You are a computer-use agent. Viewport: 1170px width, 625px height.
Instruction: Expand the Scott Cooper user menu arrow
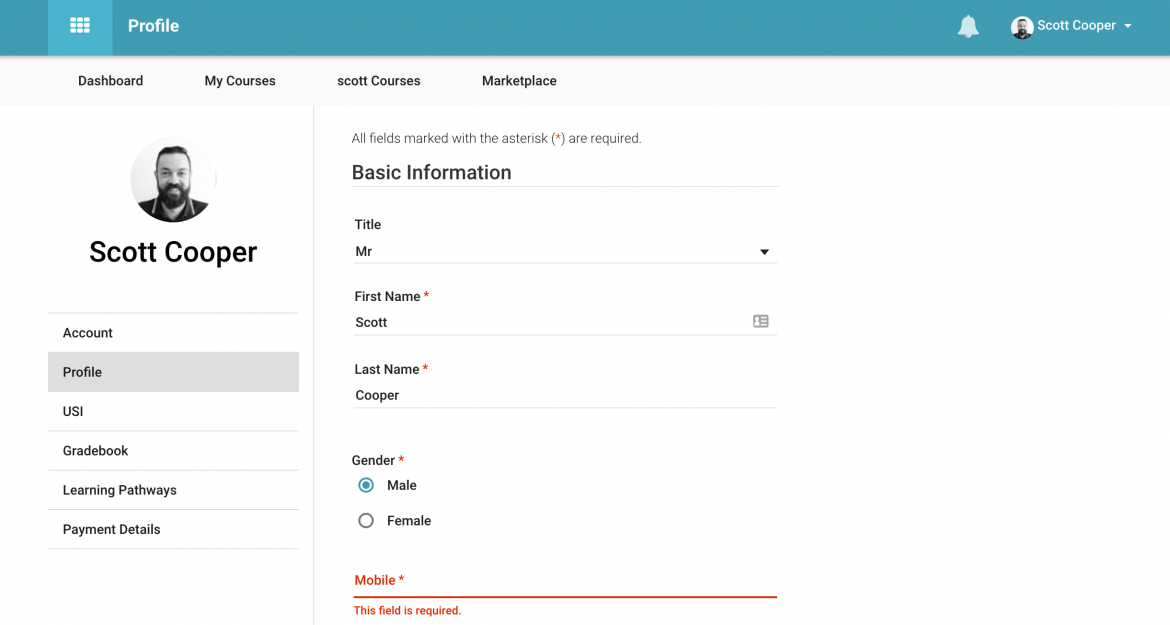pyautogui.click(x=1128, y=26)
